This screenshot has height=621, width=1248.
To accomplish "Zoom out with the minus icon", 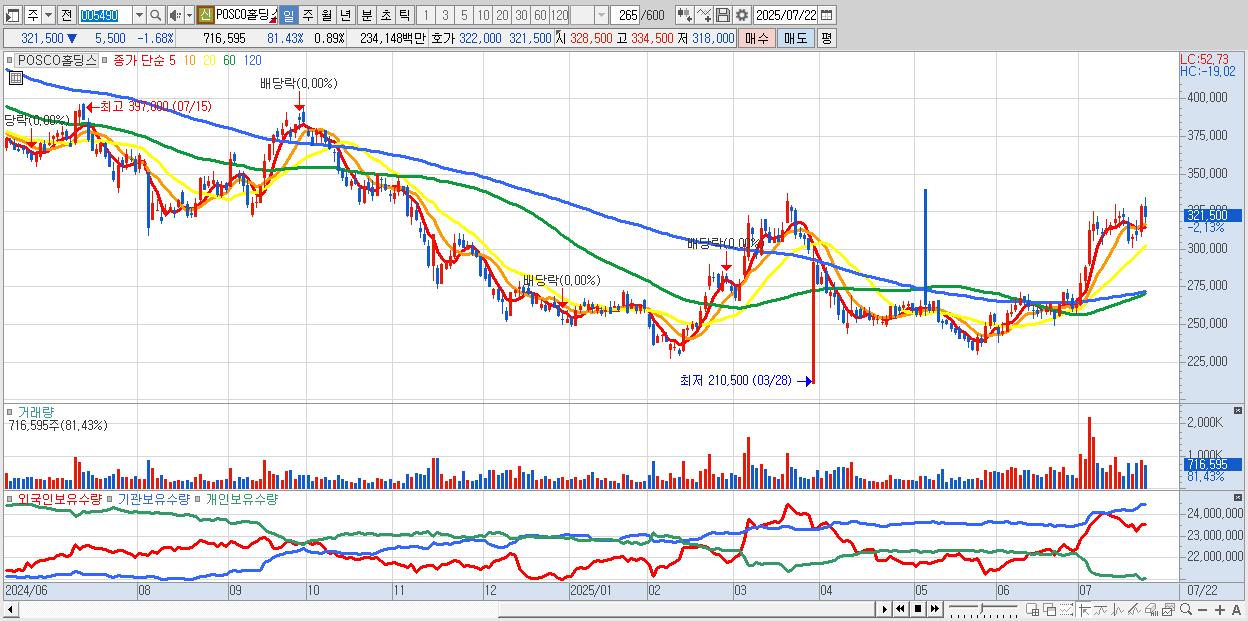I will [x=1202, y=610].
